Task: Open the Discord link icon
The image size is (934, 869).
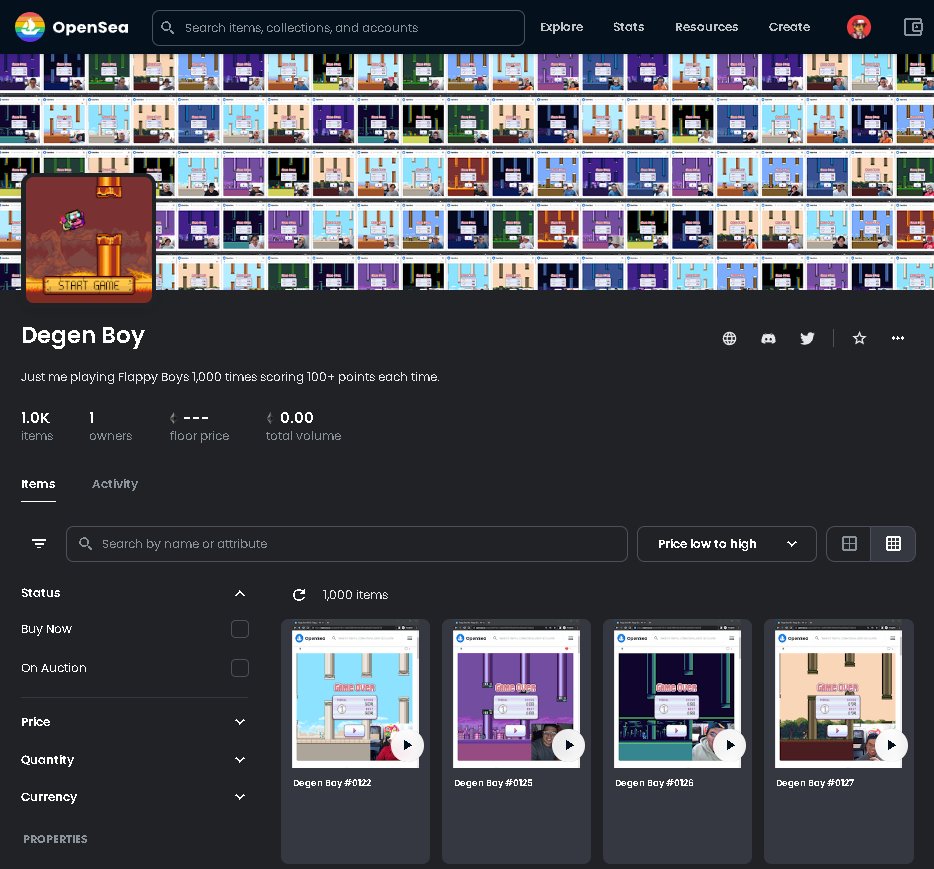Action: click(x=768, y=338)
